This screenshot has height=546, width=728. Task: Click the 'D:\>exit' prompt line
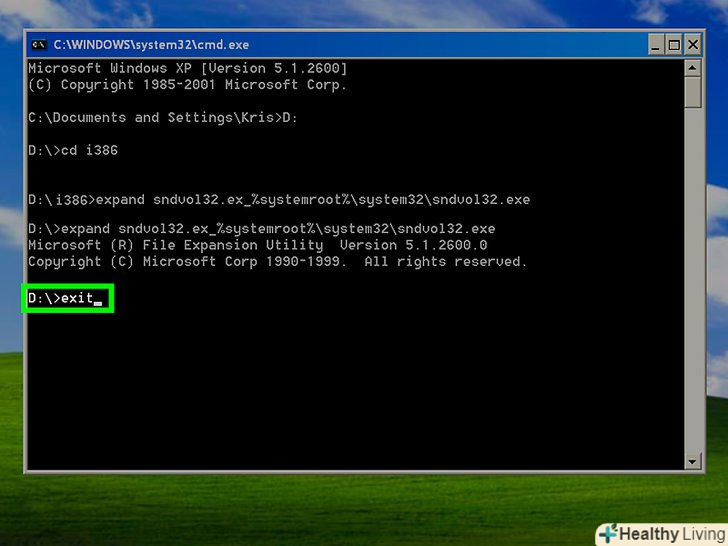tap(65, 298)
